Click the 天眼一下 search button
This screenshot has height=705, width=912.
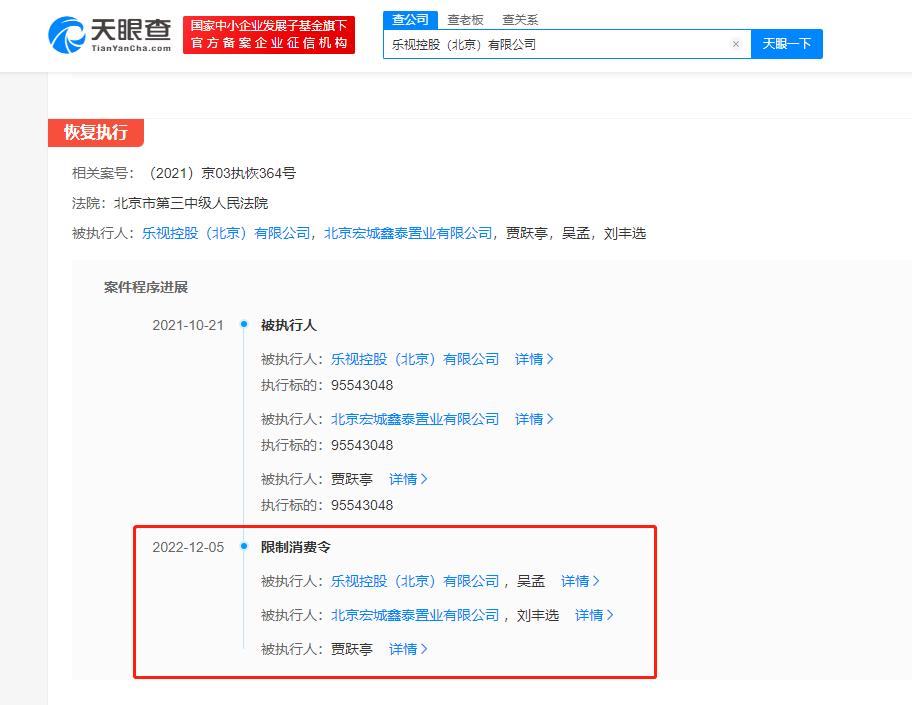(786, 44)
